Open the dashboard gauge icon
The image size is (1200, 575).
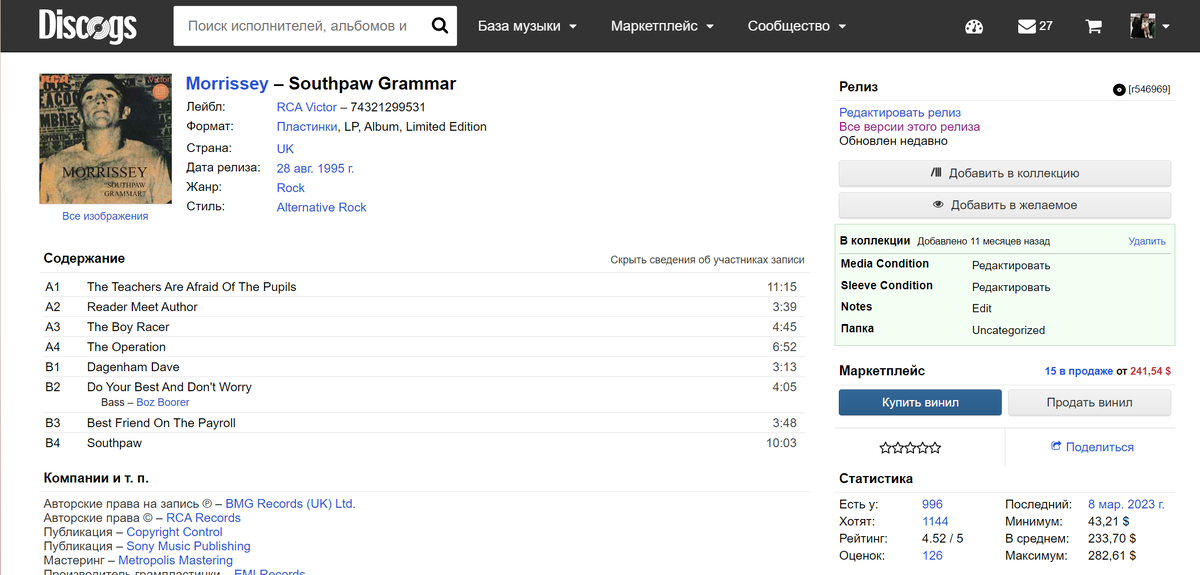(974, 26)
